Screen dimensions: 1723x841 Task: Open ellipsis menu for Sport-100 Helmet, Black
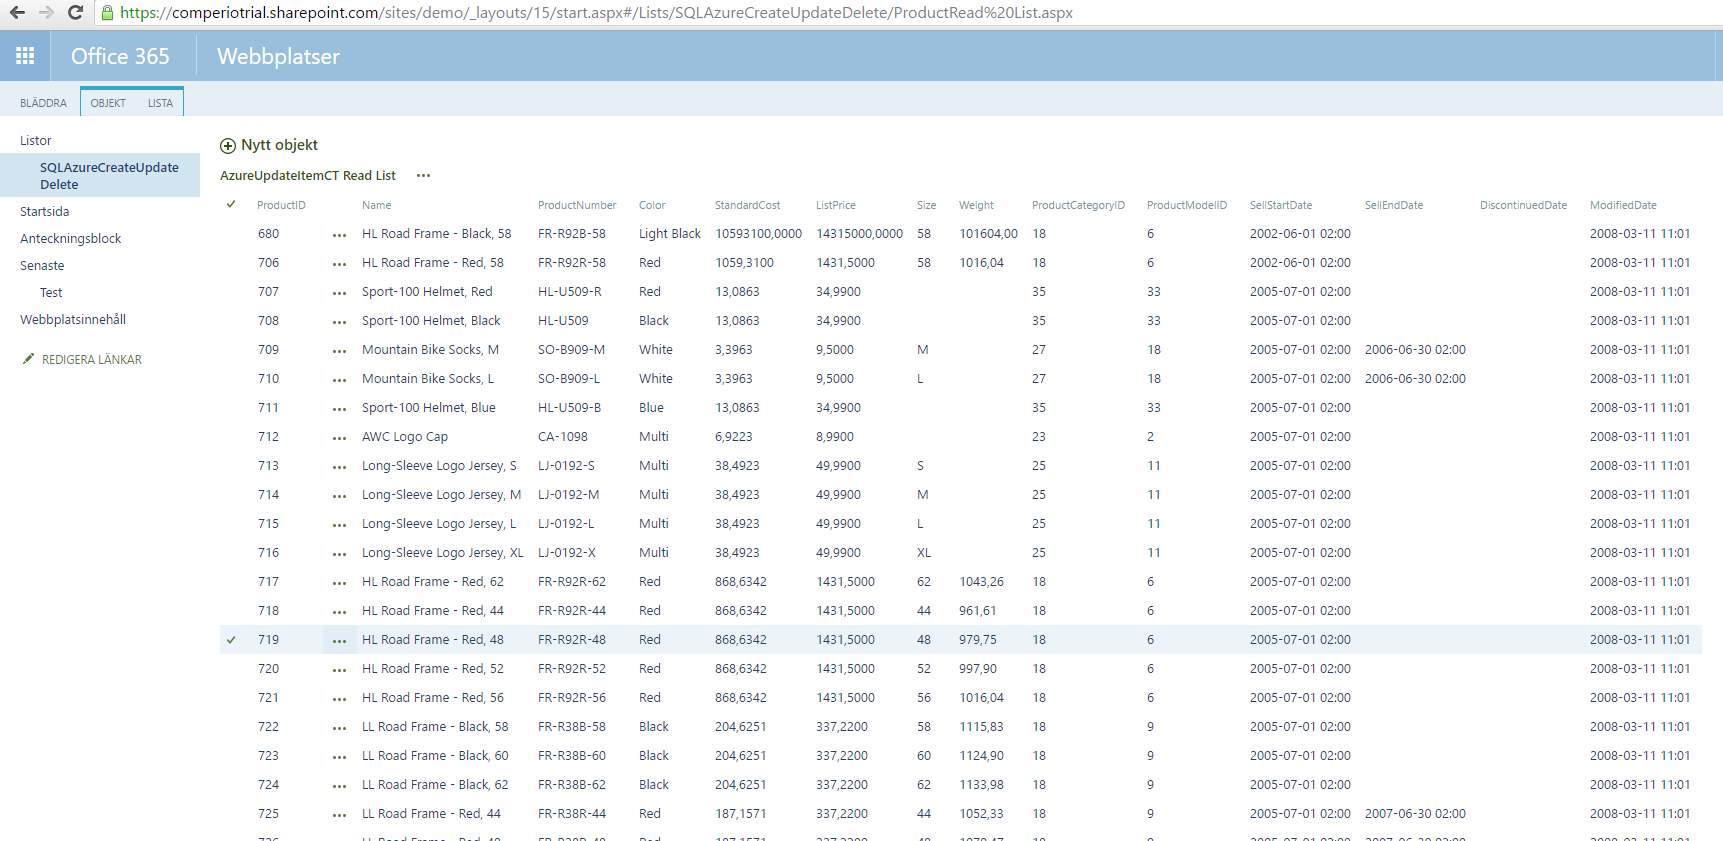pos(339,322)
